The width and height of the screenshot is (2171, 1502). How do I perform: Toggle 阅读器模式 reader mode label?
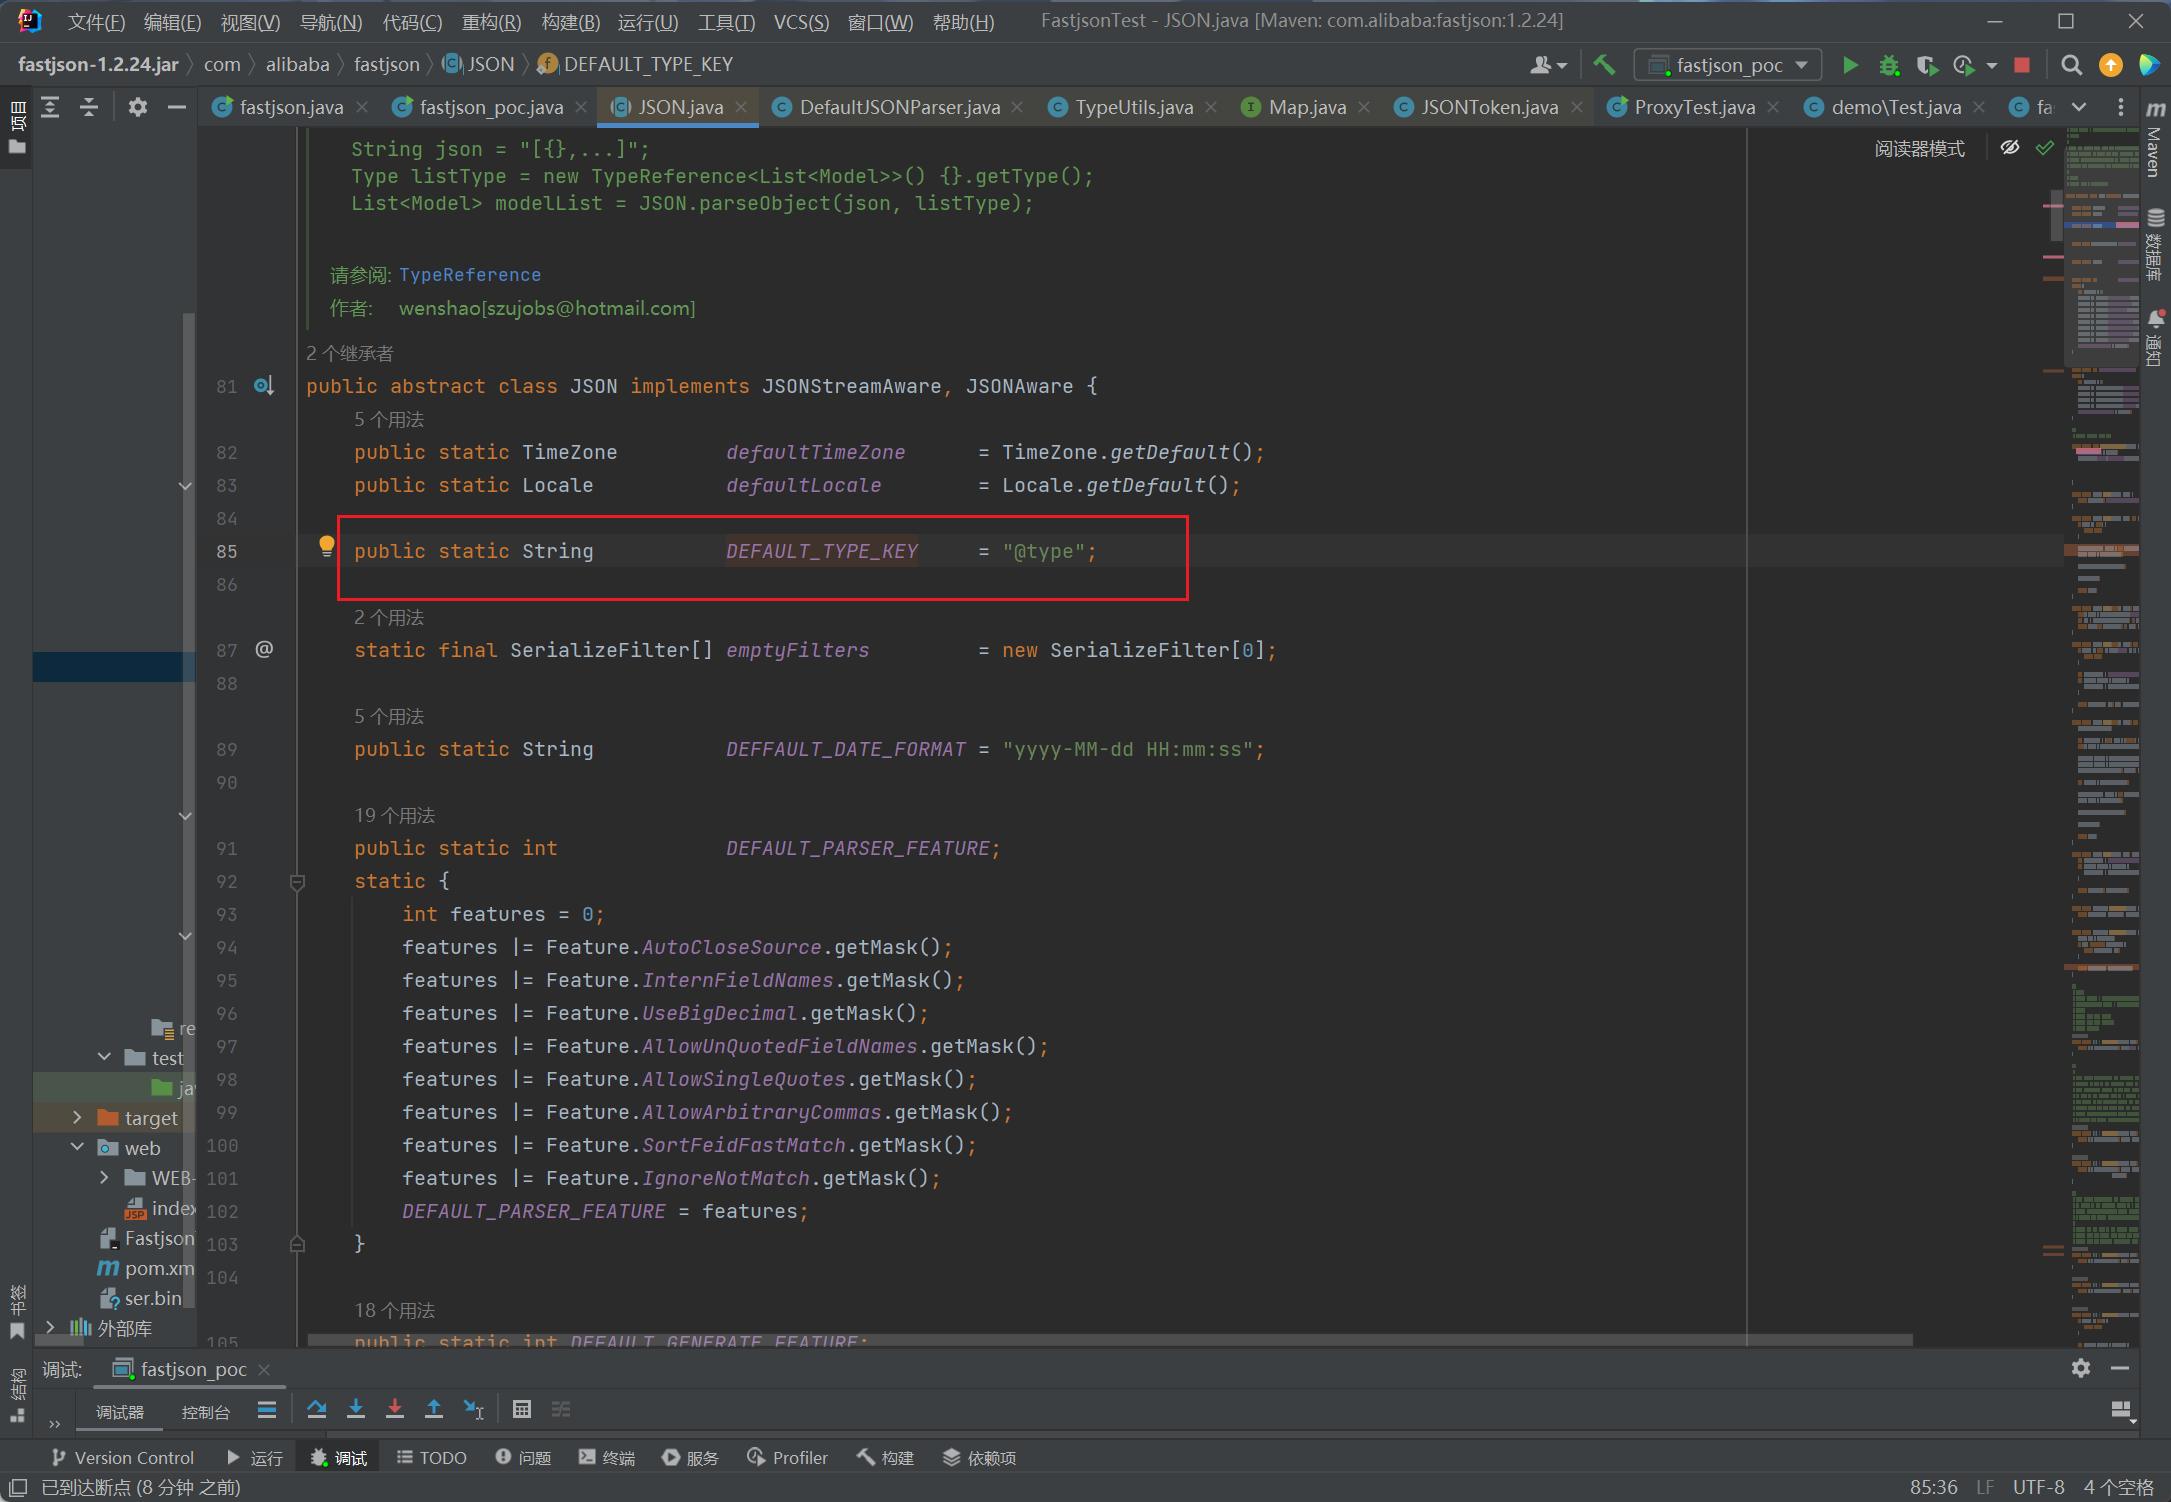point(1919,148)
